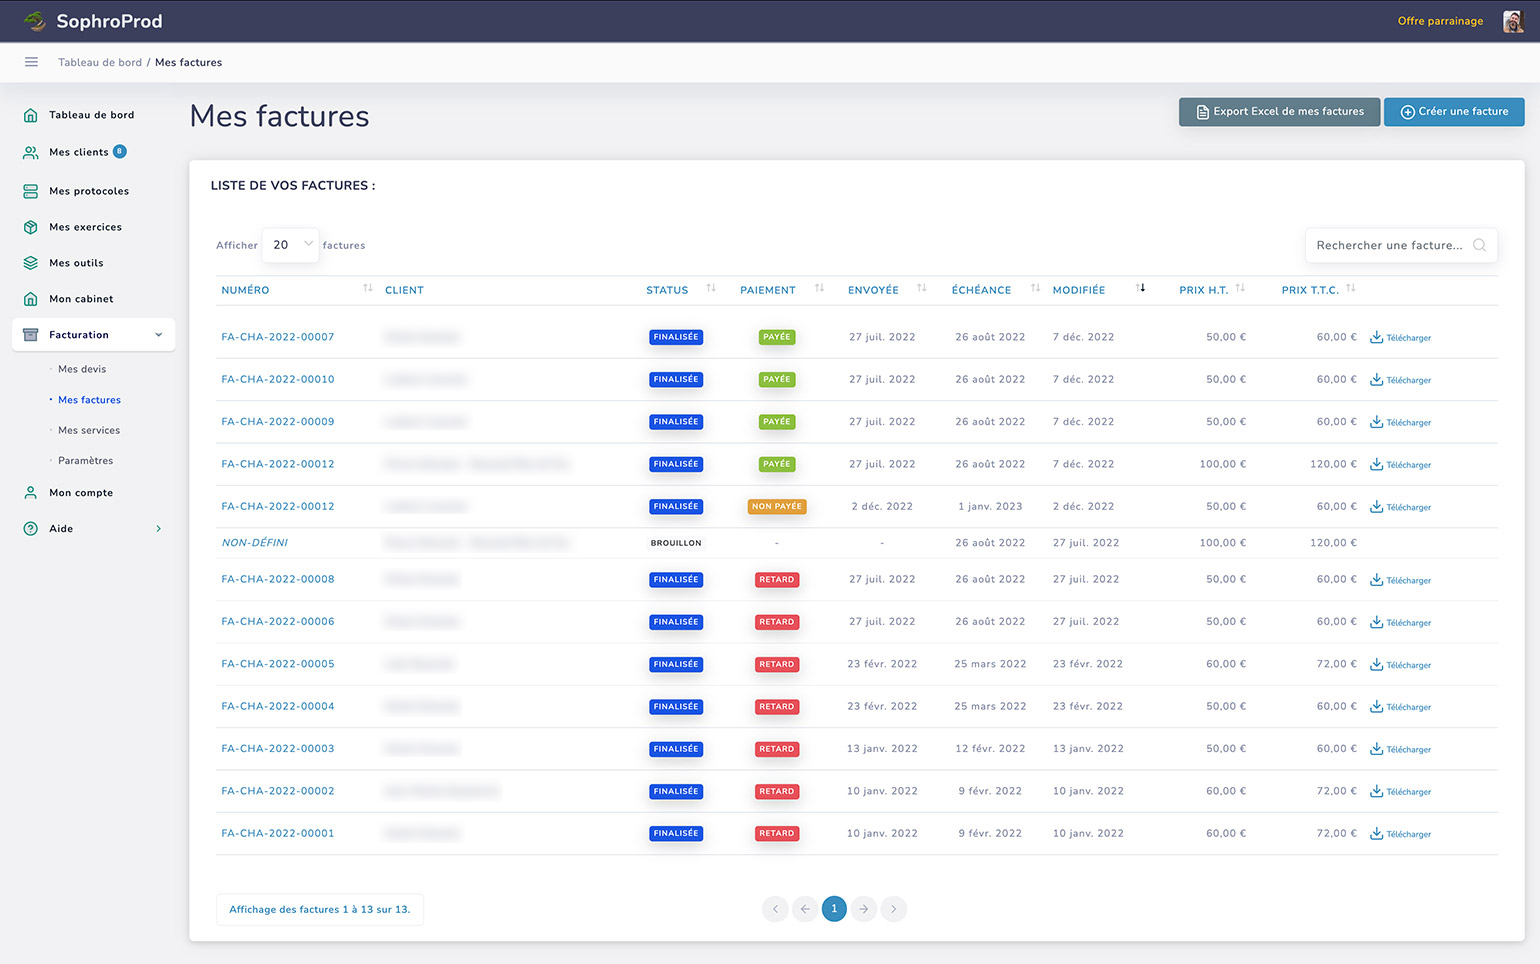Sort invoices by Paiement column

(x=819, y=289)
